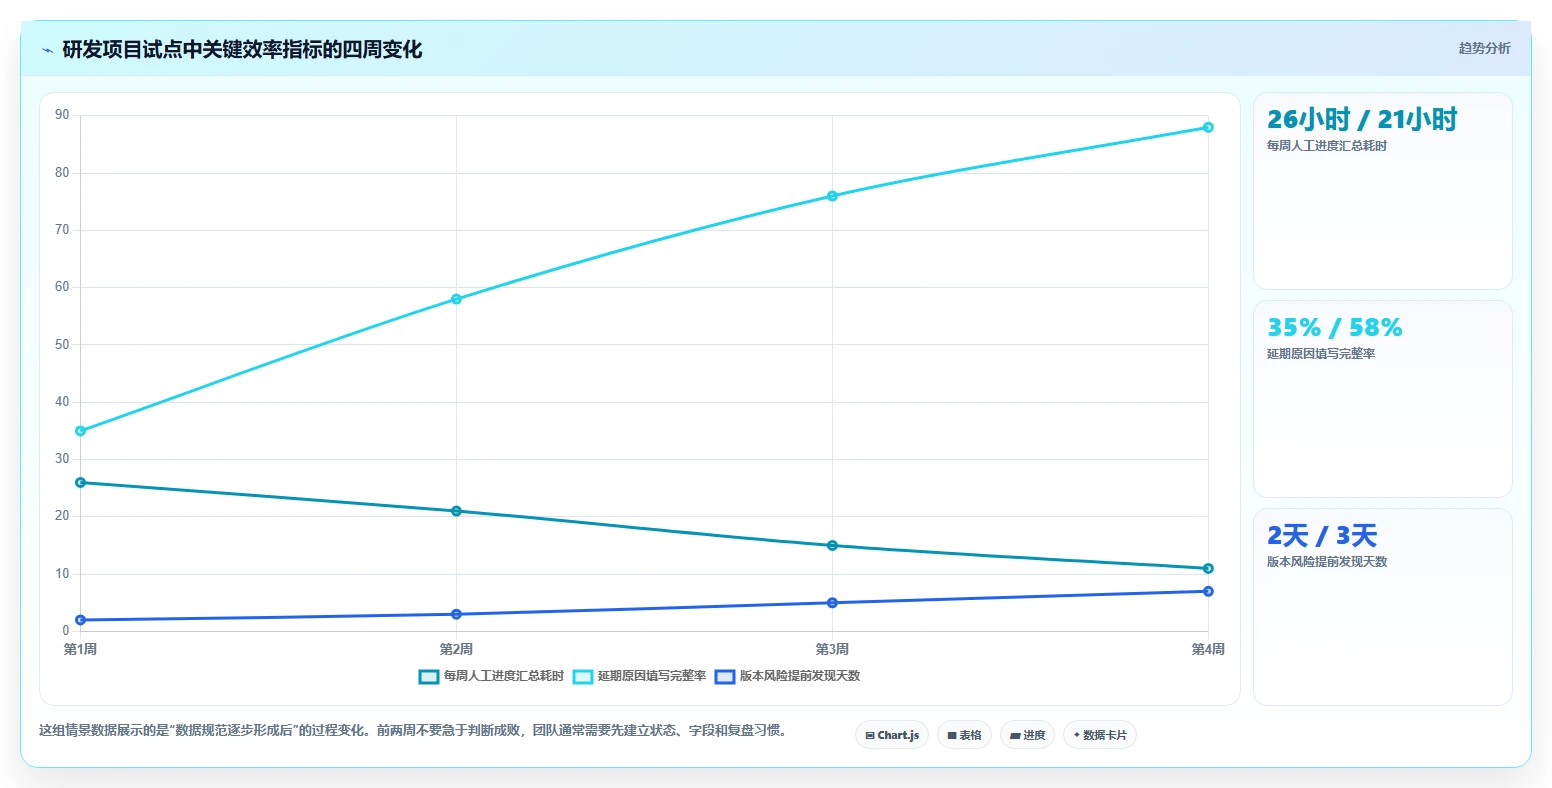The image size is (1552, 788).
Task: Click the 35% / 58% stat value
Action: click(1334, 328)
